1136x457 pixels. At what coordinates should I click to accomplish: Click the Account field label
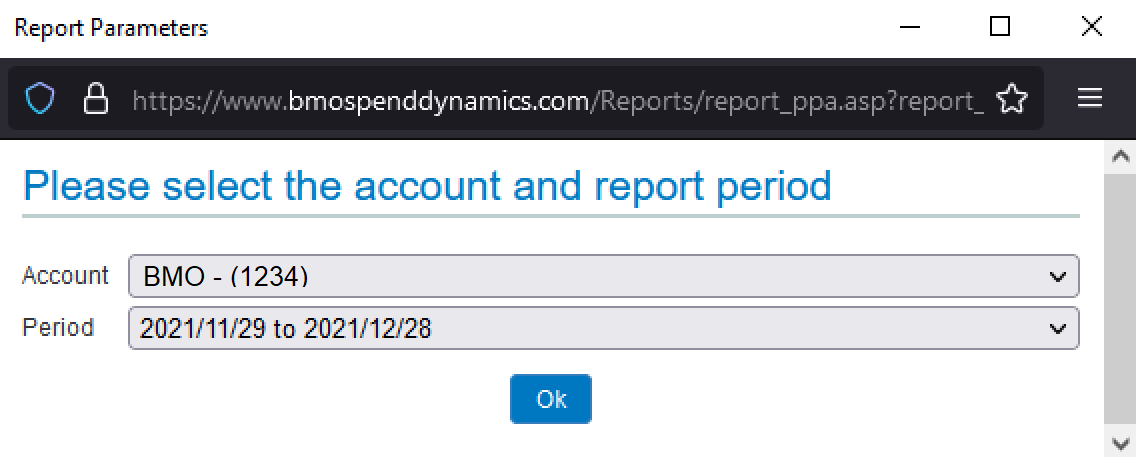click(x=65, y=275)
